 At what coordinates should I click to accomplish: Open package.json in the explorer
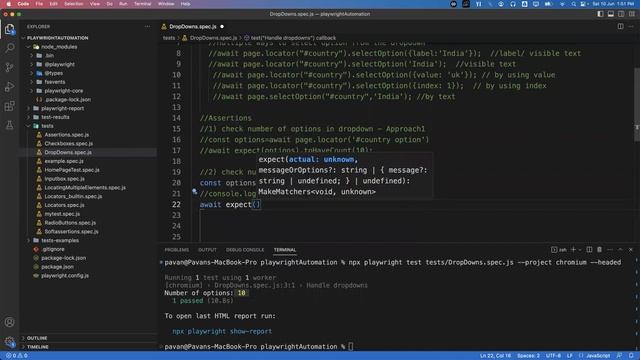point(57,267)
